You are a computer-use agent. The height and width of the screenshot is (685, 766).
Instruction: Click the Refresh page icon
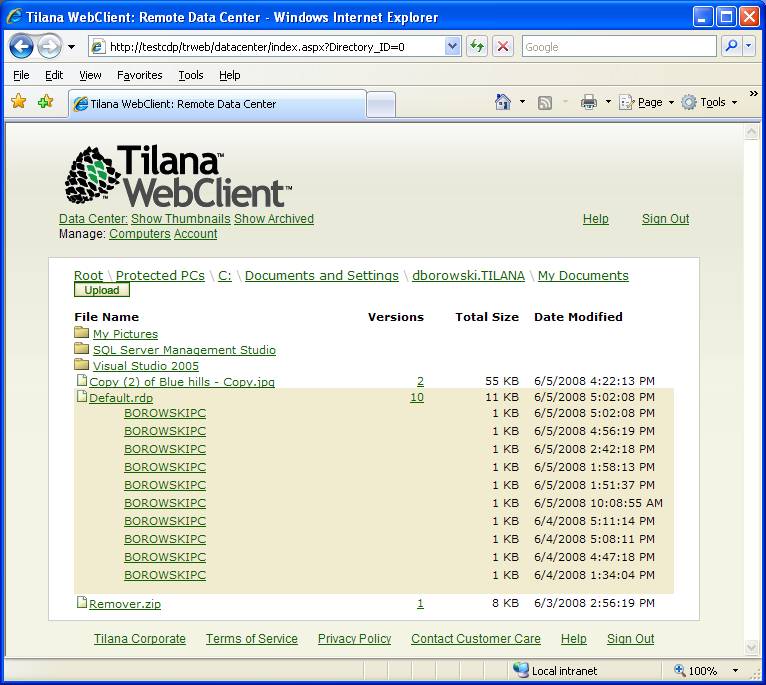pyautogui.click(x=477, y=47)
